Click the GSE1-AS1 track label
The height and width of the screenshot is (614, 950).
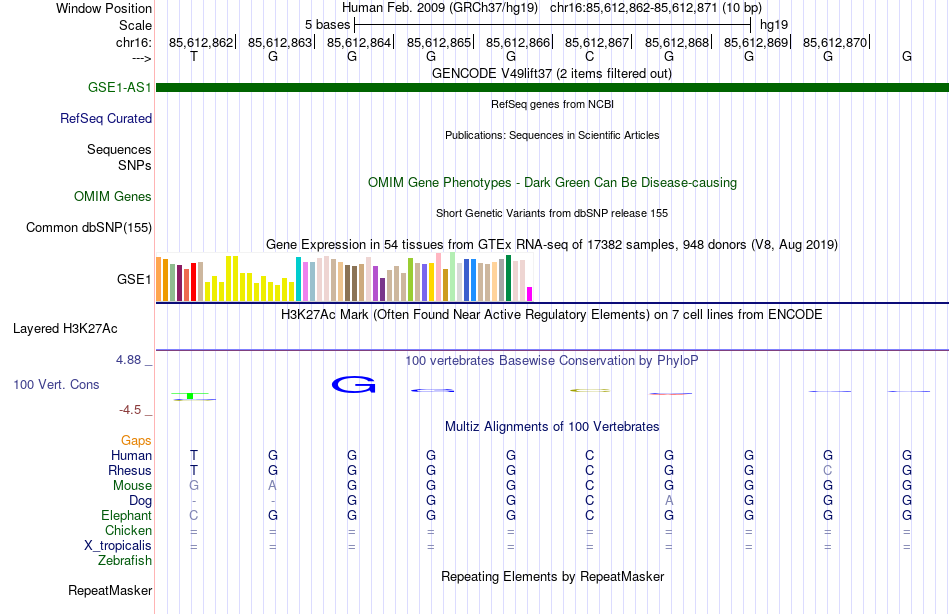(119, 87)
